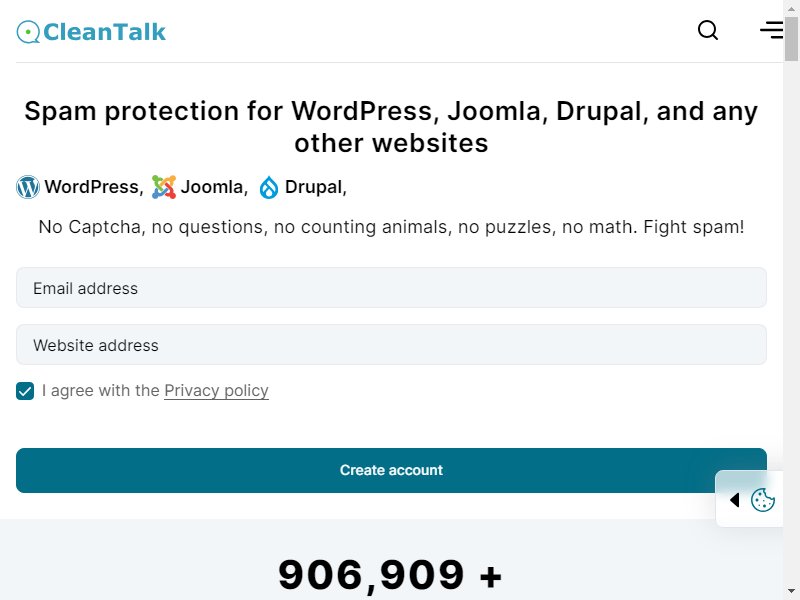Click the Joomla logo icon
800x600 pixels.
point(164,187)
